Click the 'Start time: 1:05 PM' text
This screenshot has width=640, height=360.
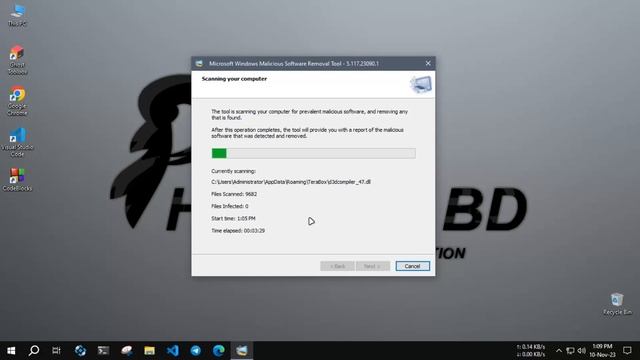pyautogui.click(x=233, y=219)
